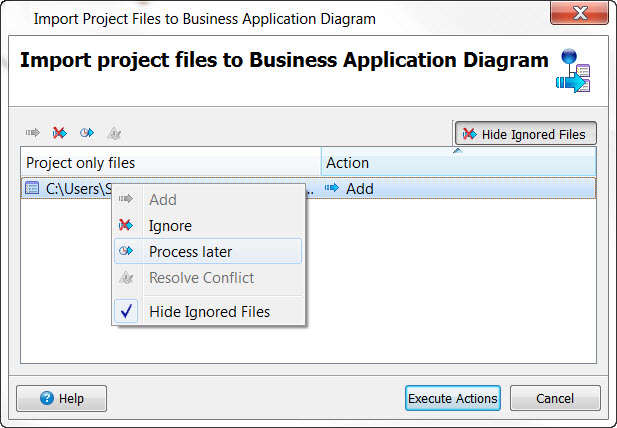Cancel the import dialog

click(555, 398)
